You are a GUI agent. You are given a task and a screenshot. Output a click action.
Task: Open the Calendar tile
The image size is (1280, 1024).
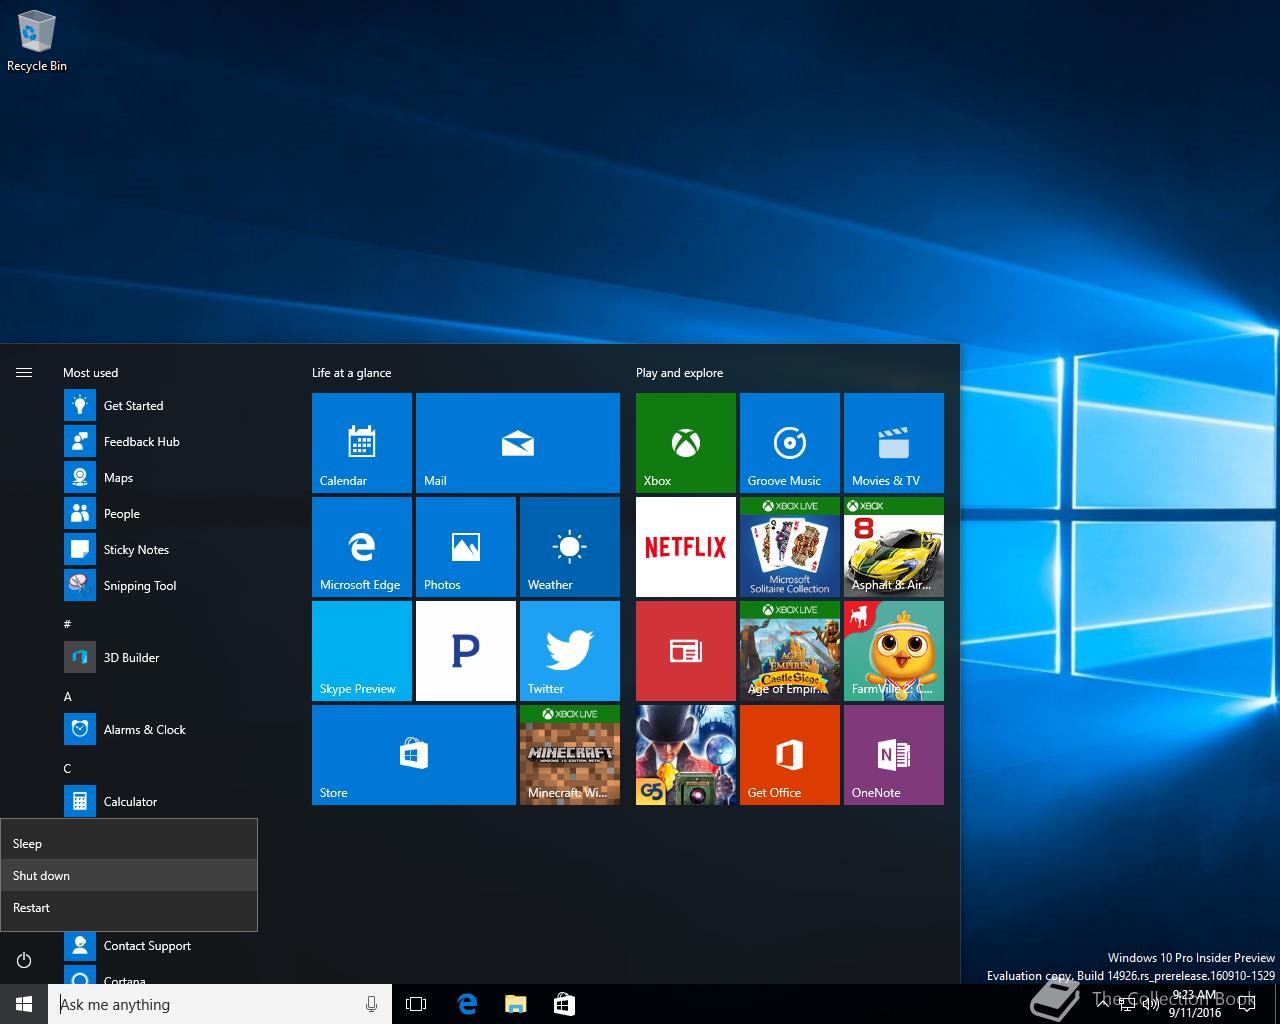pyautogui.click(x=362, y=443)
